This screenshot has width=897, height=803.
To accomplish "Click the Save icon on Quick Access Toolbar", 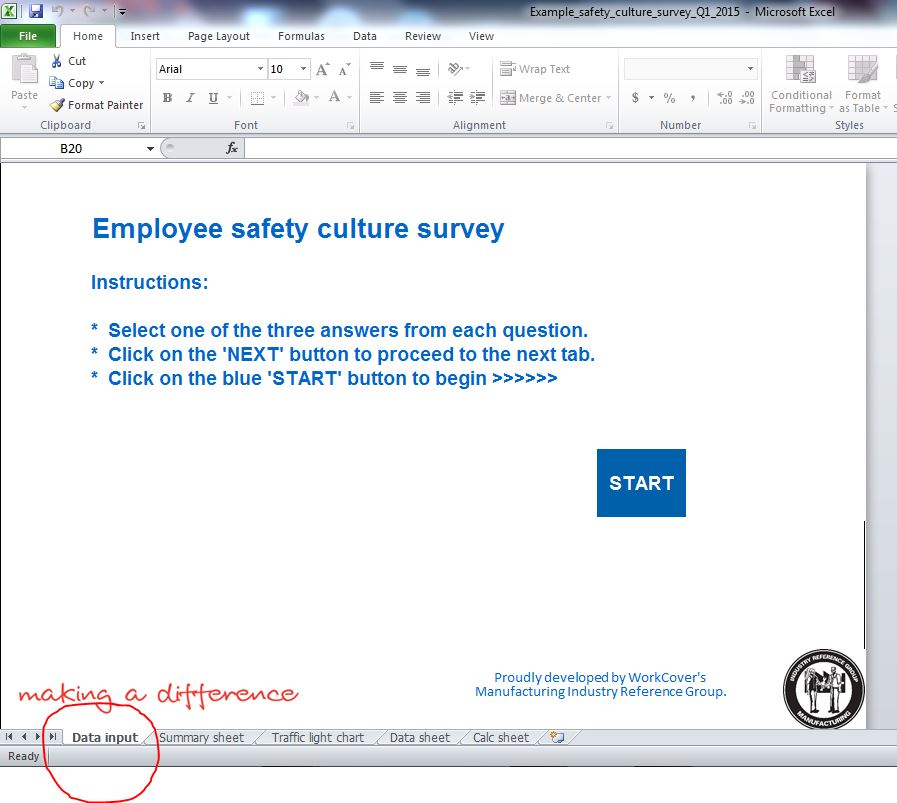I will tap(35, 10).
